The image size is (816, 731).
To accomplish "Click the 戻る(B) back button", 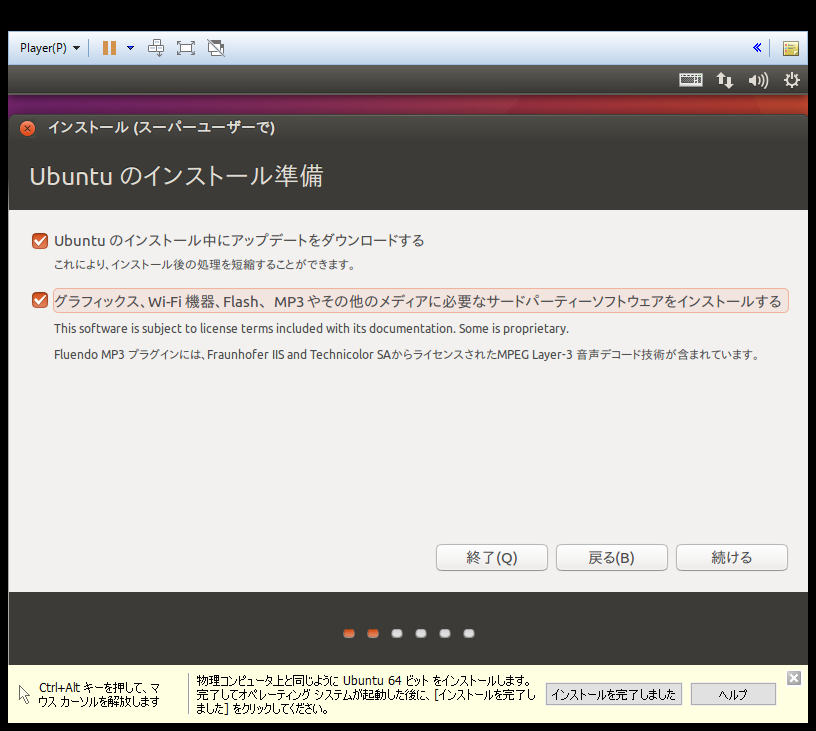I will (x=611, y=558).
